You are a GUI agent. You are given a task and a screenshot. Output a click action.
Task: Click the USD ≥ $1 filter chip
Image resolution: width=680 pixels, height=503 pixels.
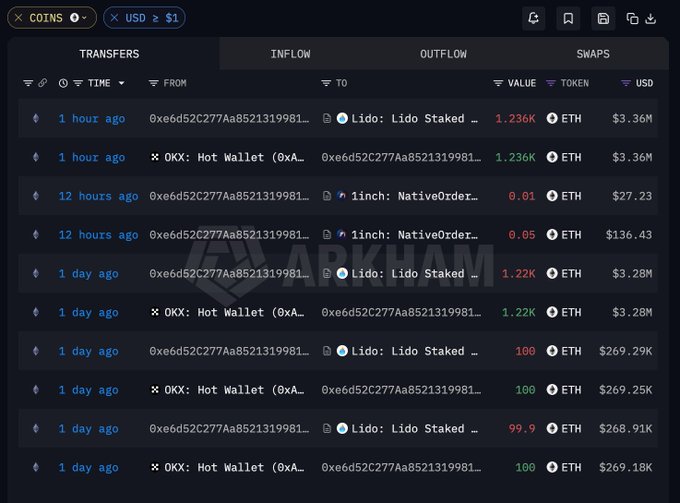pyautogui.click(x=144, y=18)
